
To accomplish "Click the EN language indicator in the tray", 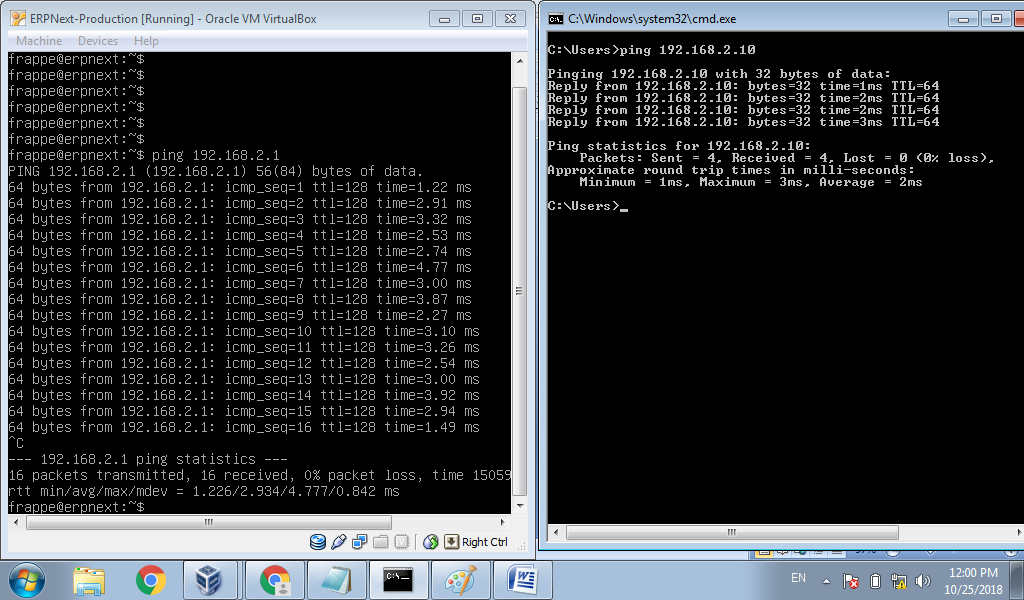I will point(798,578).
